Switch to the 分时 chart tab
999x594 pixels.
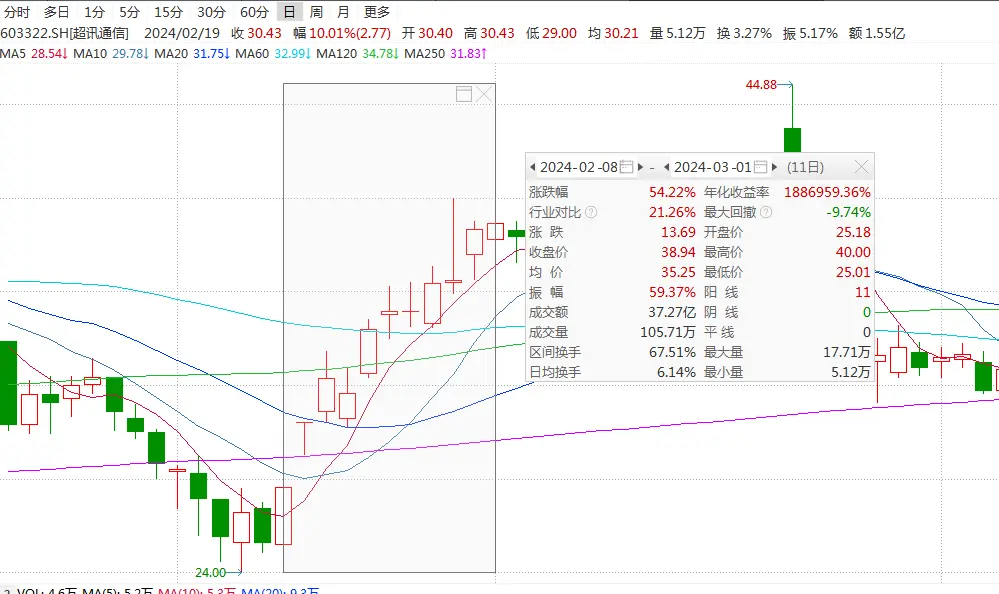coord(17,12)
